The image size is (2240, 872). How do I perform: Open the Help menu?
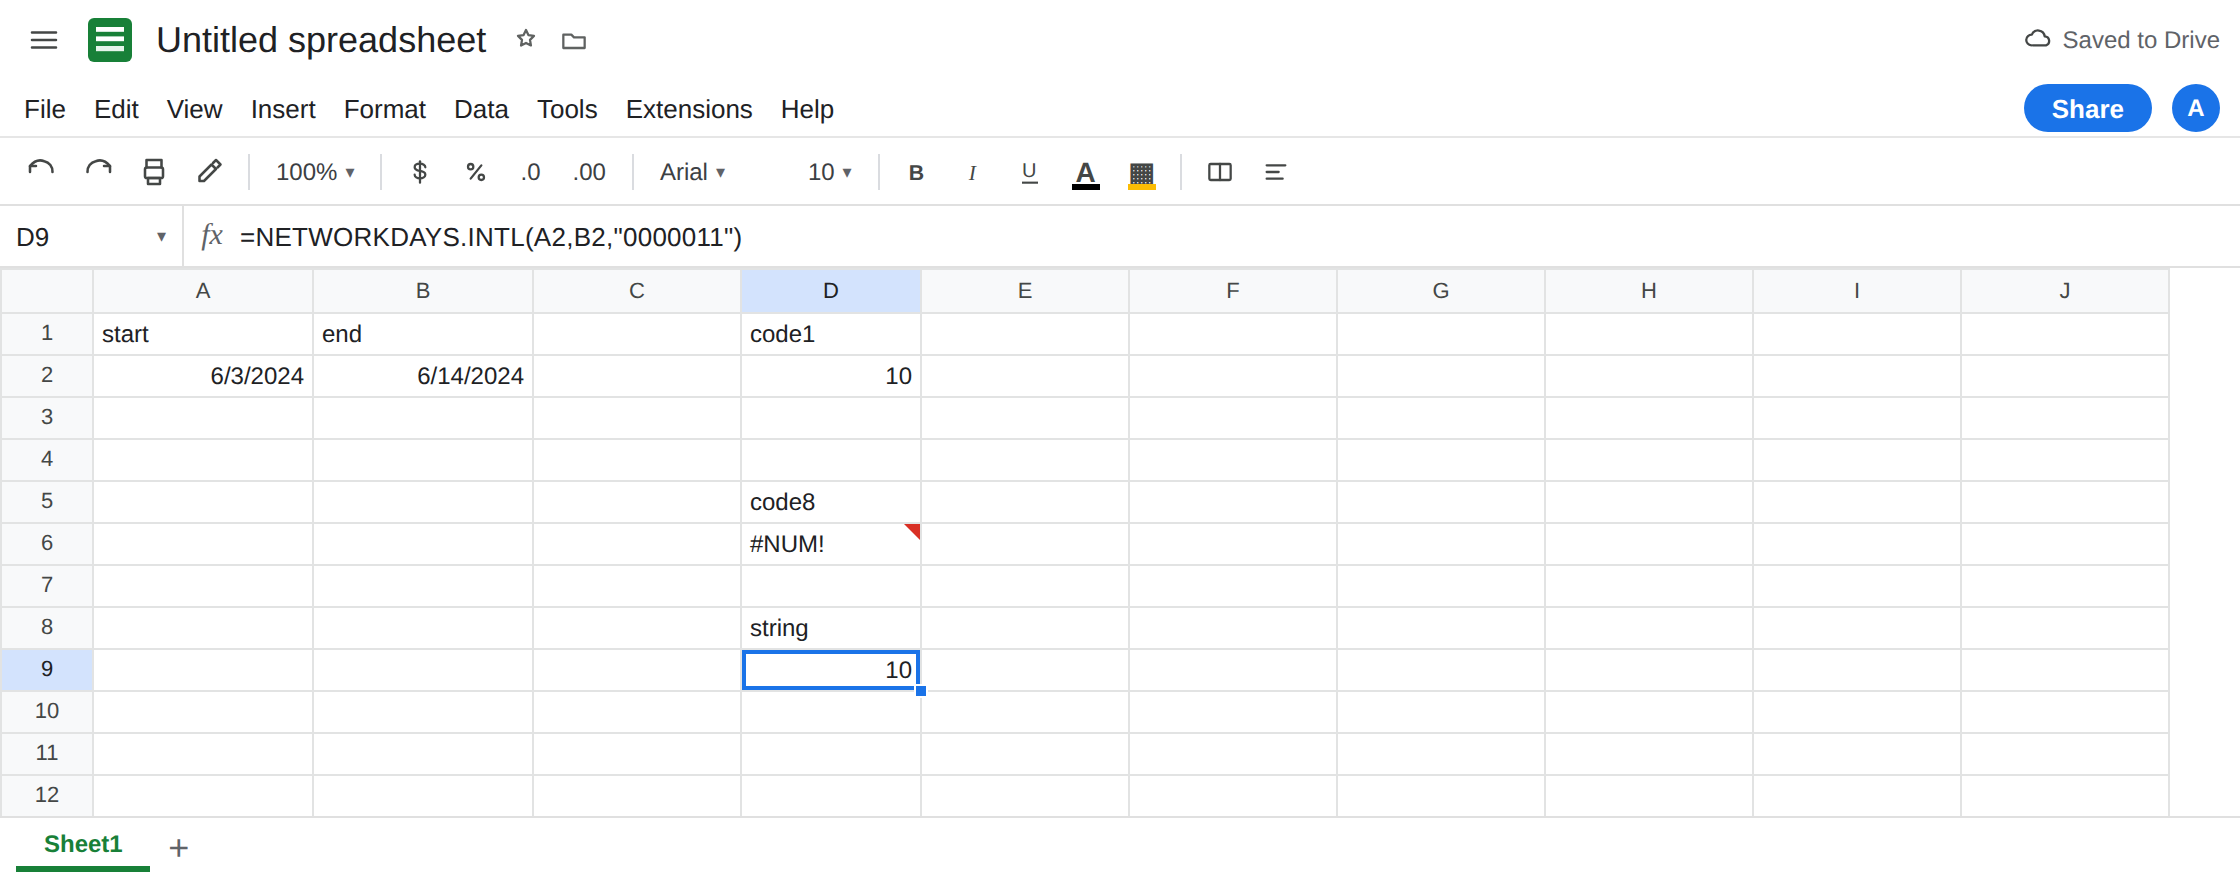[x=807, y=109]
